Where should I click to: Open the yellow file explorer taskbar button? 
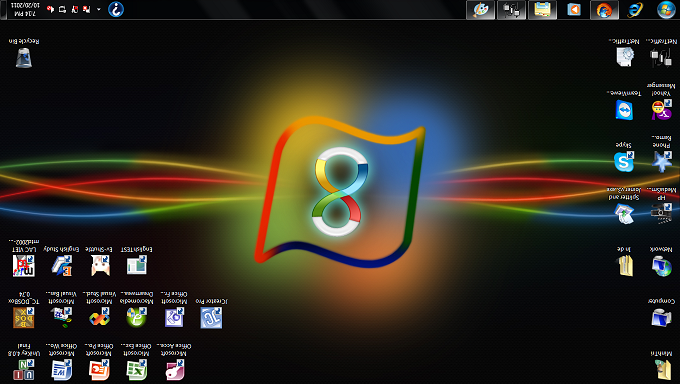tap(542, 10)
